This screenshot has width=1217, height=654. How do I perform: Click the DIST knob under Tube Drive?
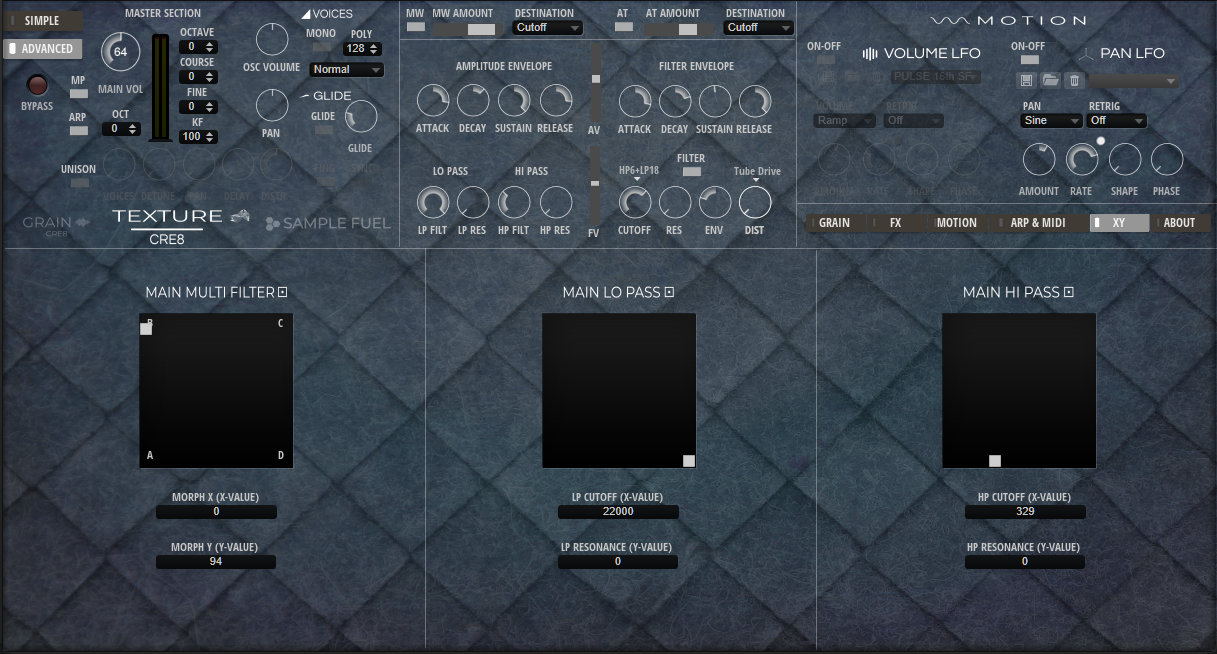click(755, 203)
